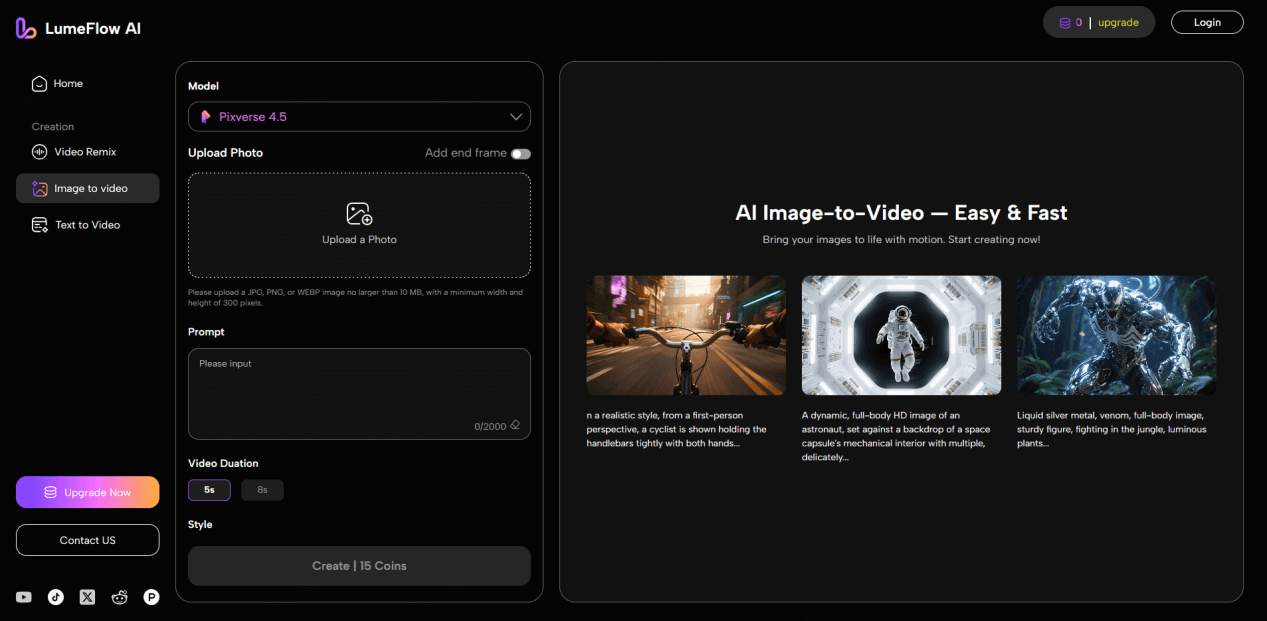Click the prompt clear eraser icon
The width and height of the screenshot is (1267, 621).
pyautogui.click(x=515, y=425)
